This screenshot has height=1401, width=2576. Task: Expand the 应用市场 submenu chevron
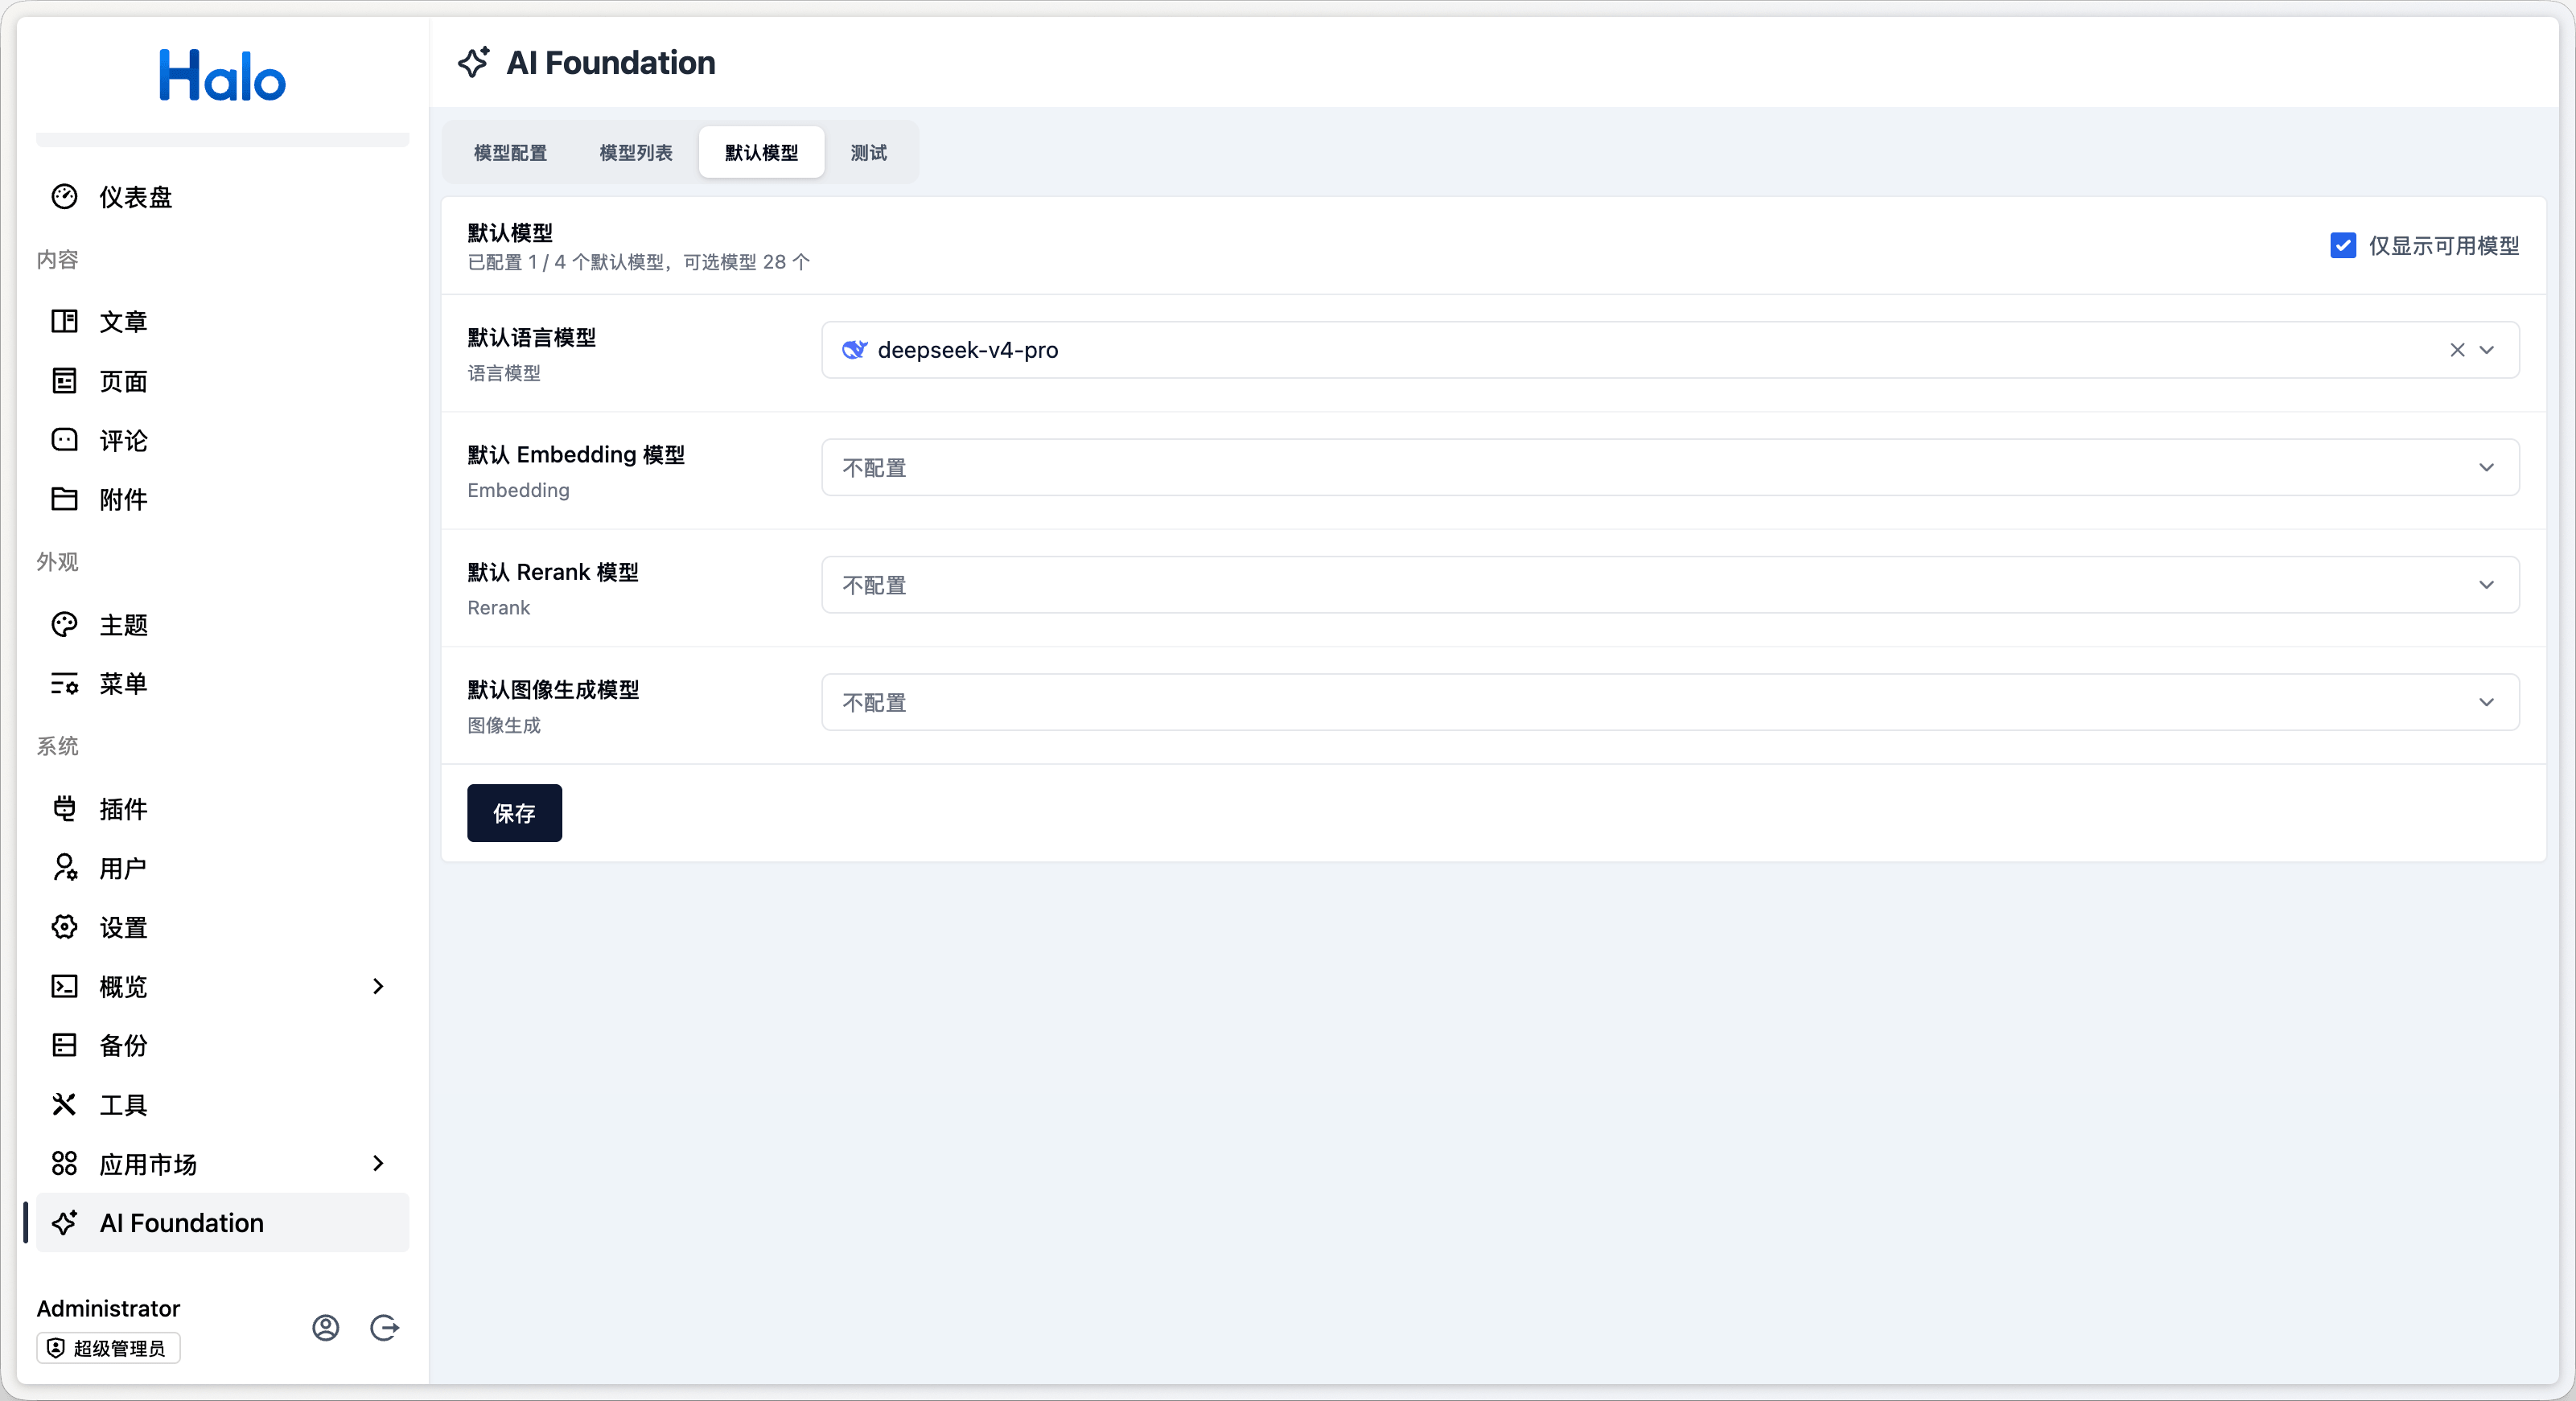click(378, 1163)
